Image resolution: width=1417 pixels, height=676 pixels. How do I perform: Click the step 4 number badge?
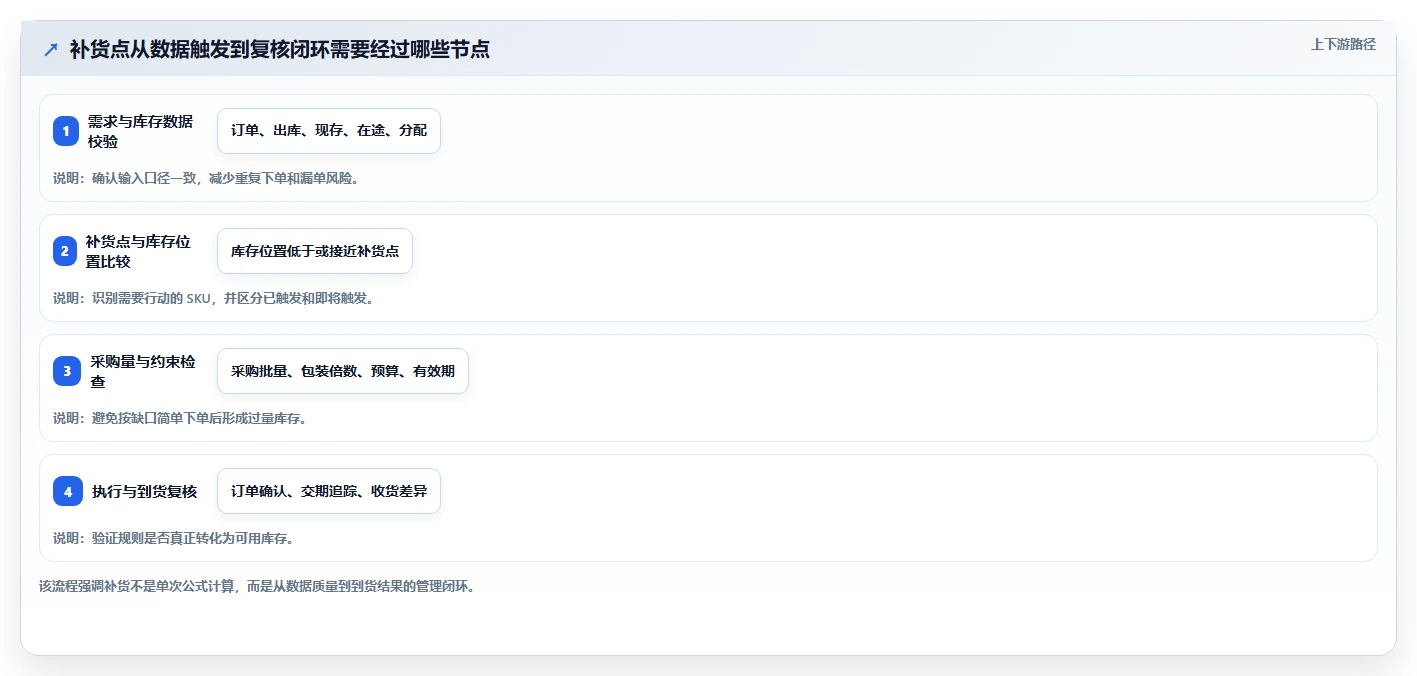68,491
